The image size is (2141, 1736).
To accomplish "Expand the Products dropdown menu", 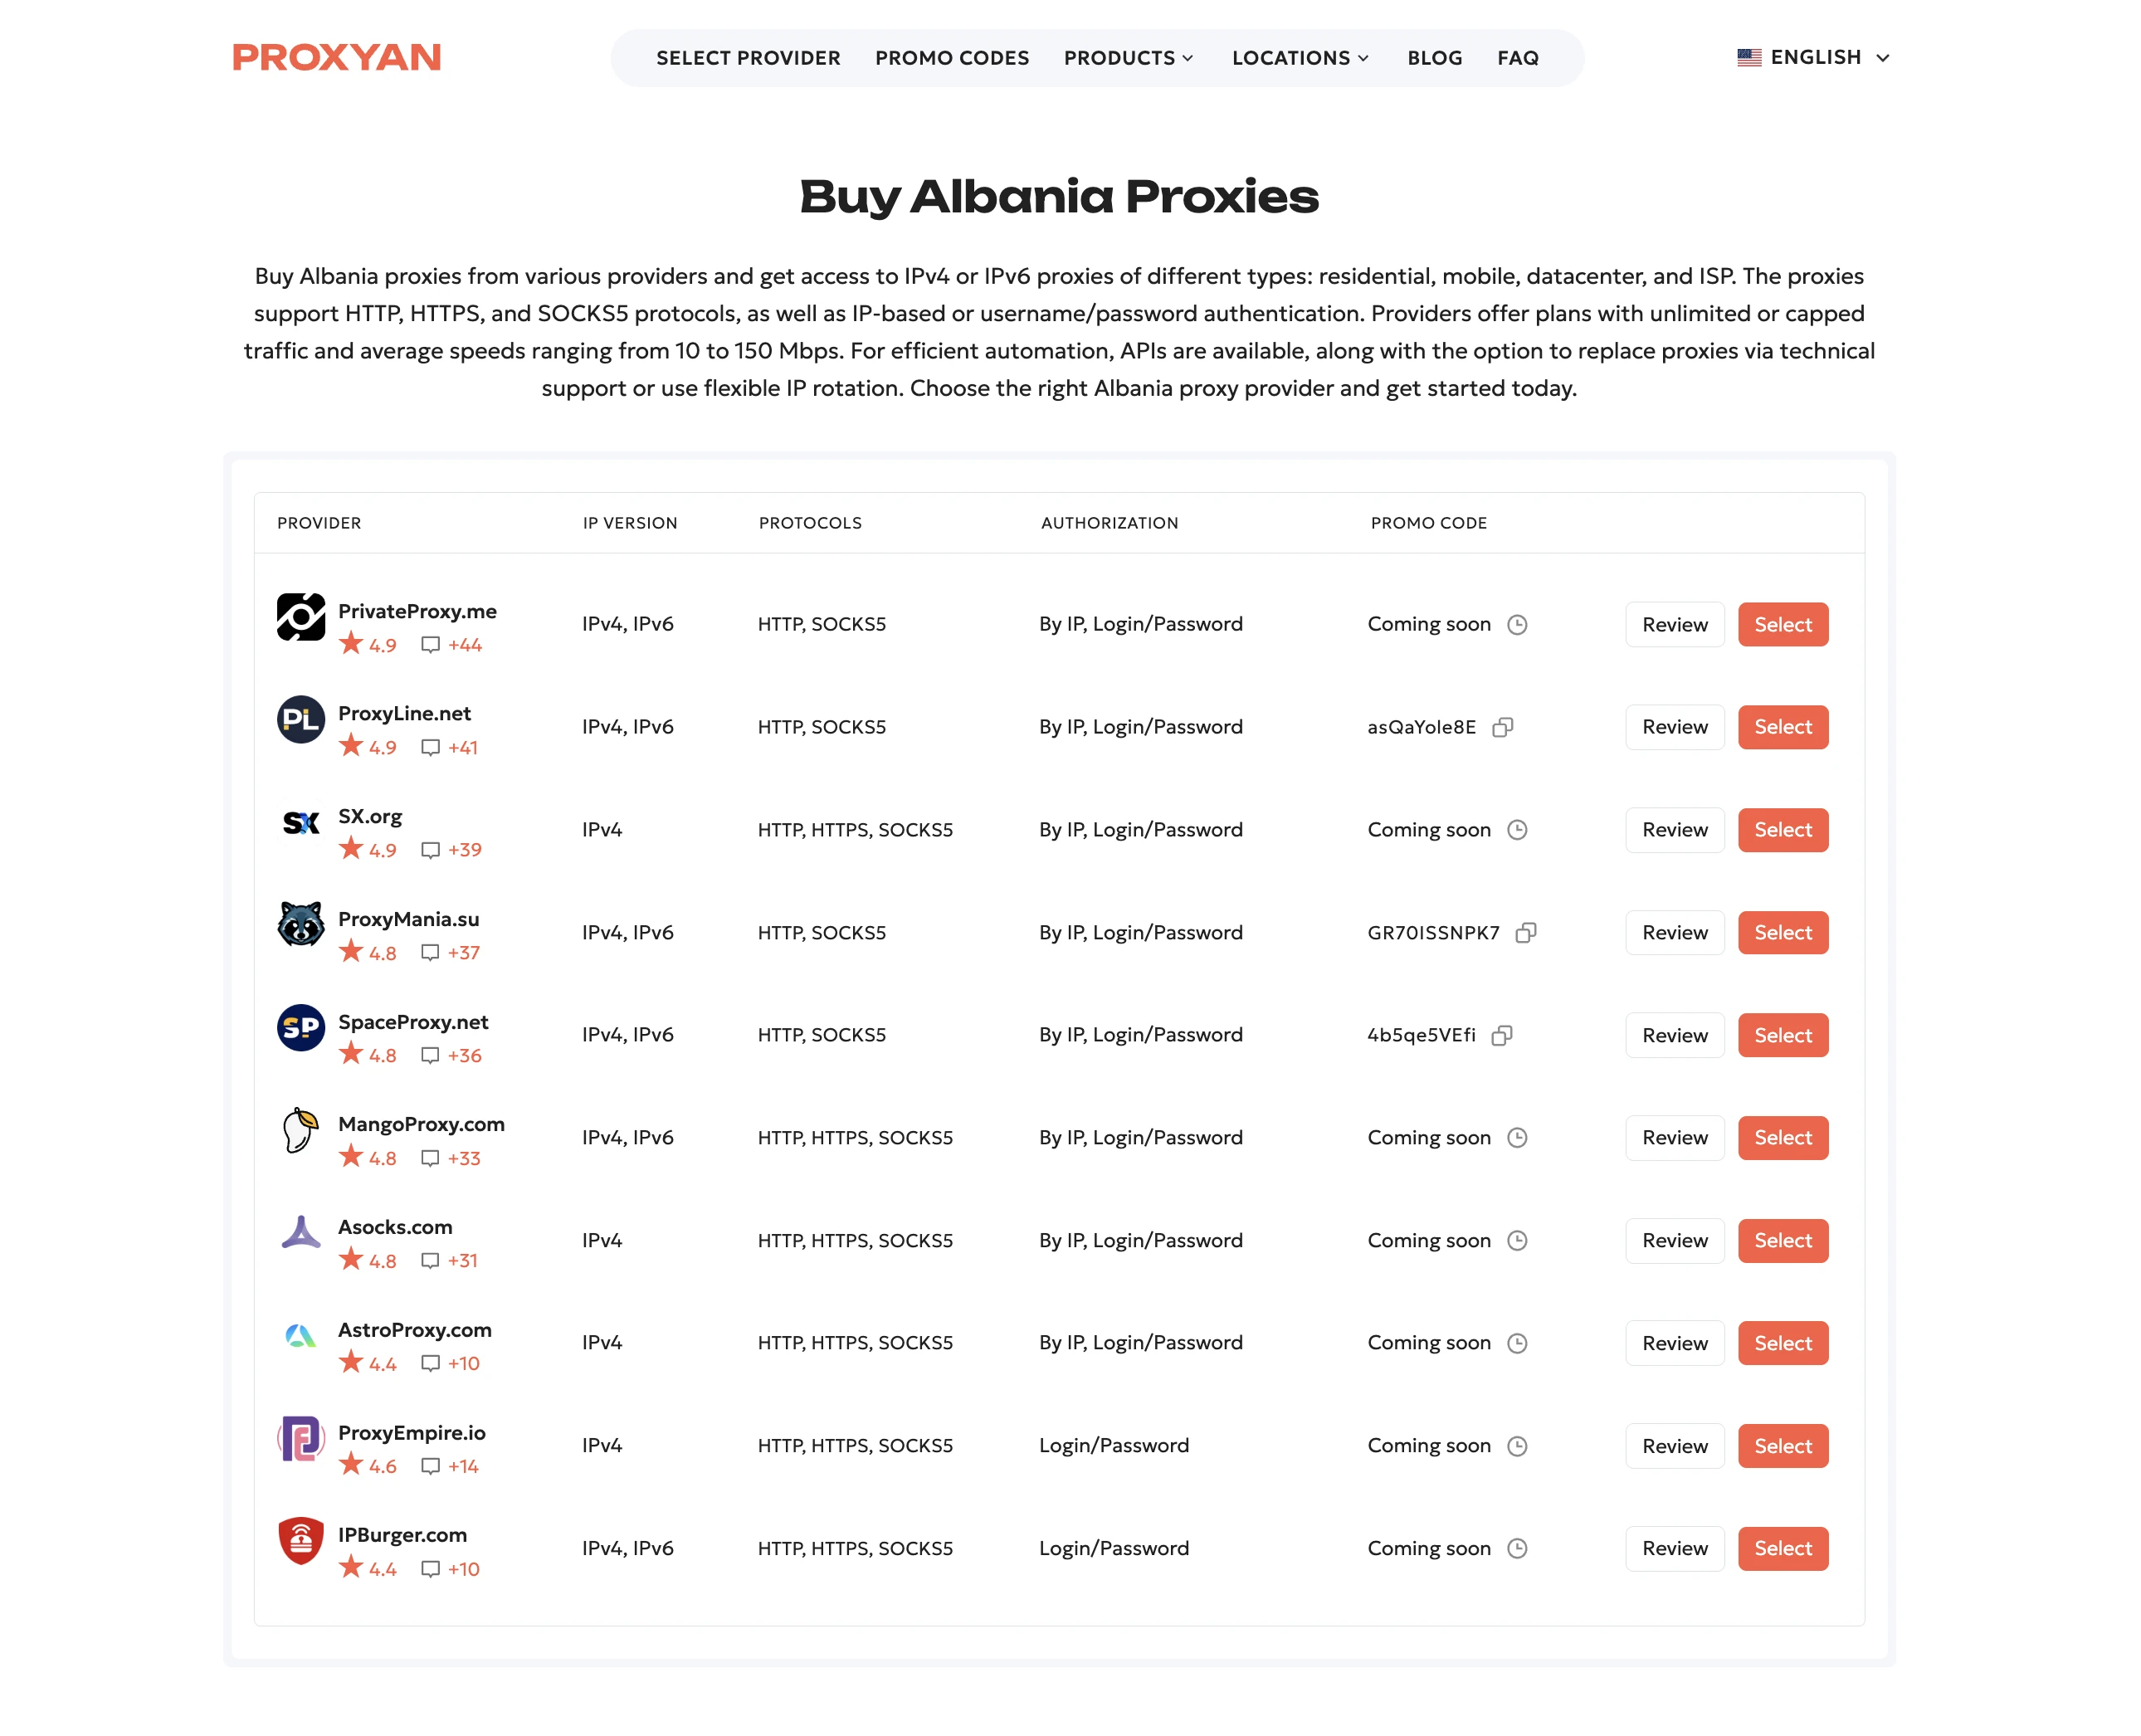I will [1128, 58].
